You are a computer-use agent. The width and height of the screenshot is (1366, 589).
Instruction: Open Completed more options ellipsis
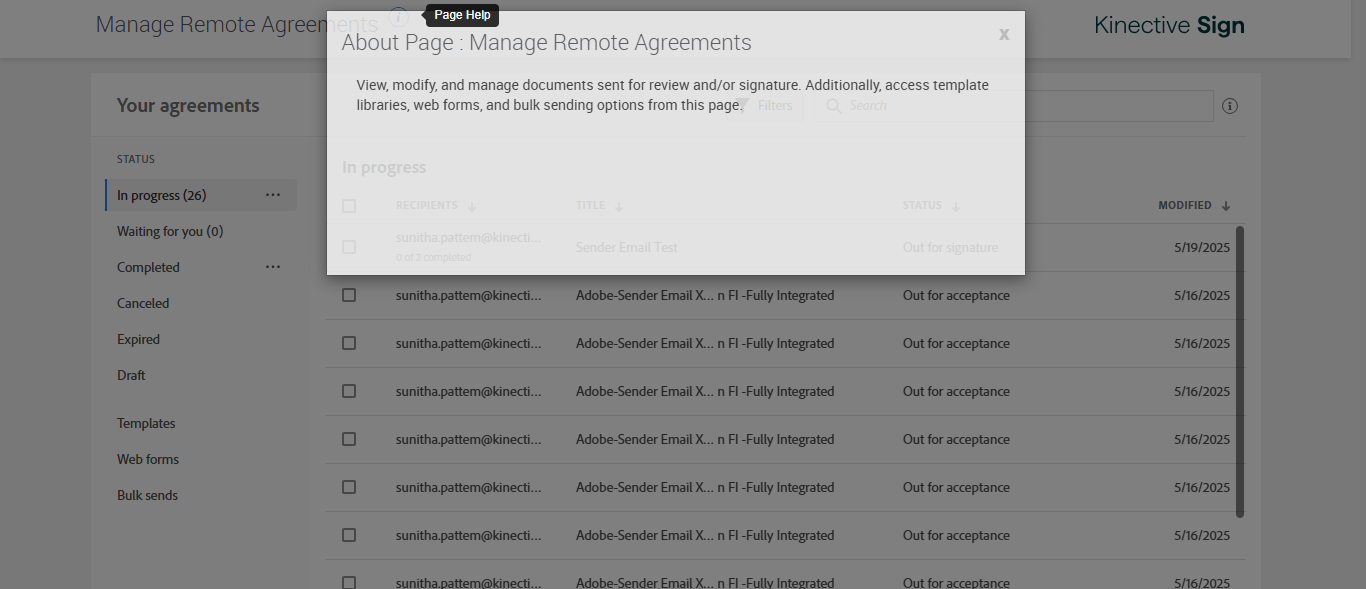pos(273,267)
